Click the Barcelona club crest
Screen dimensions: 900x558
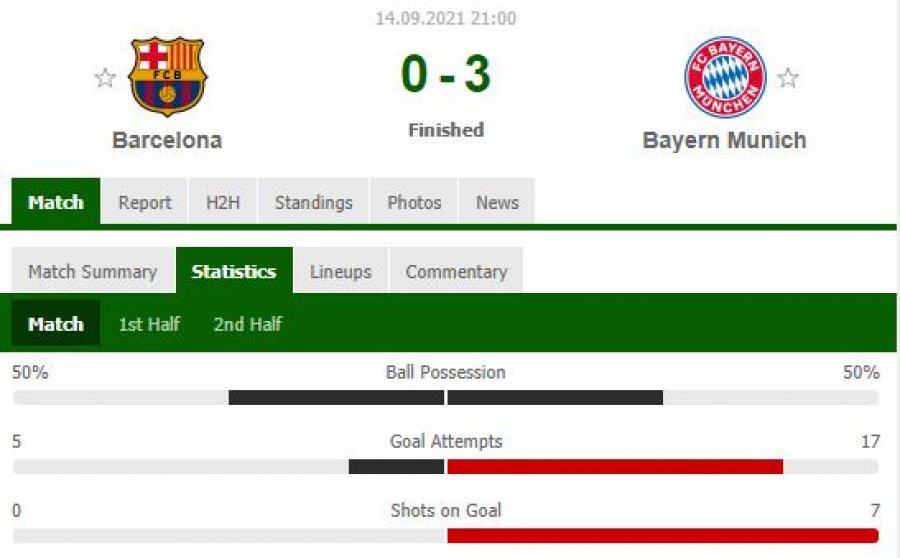[x=167, y=76]
